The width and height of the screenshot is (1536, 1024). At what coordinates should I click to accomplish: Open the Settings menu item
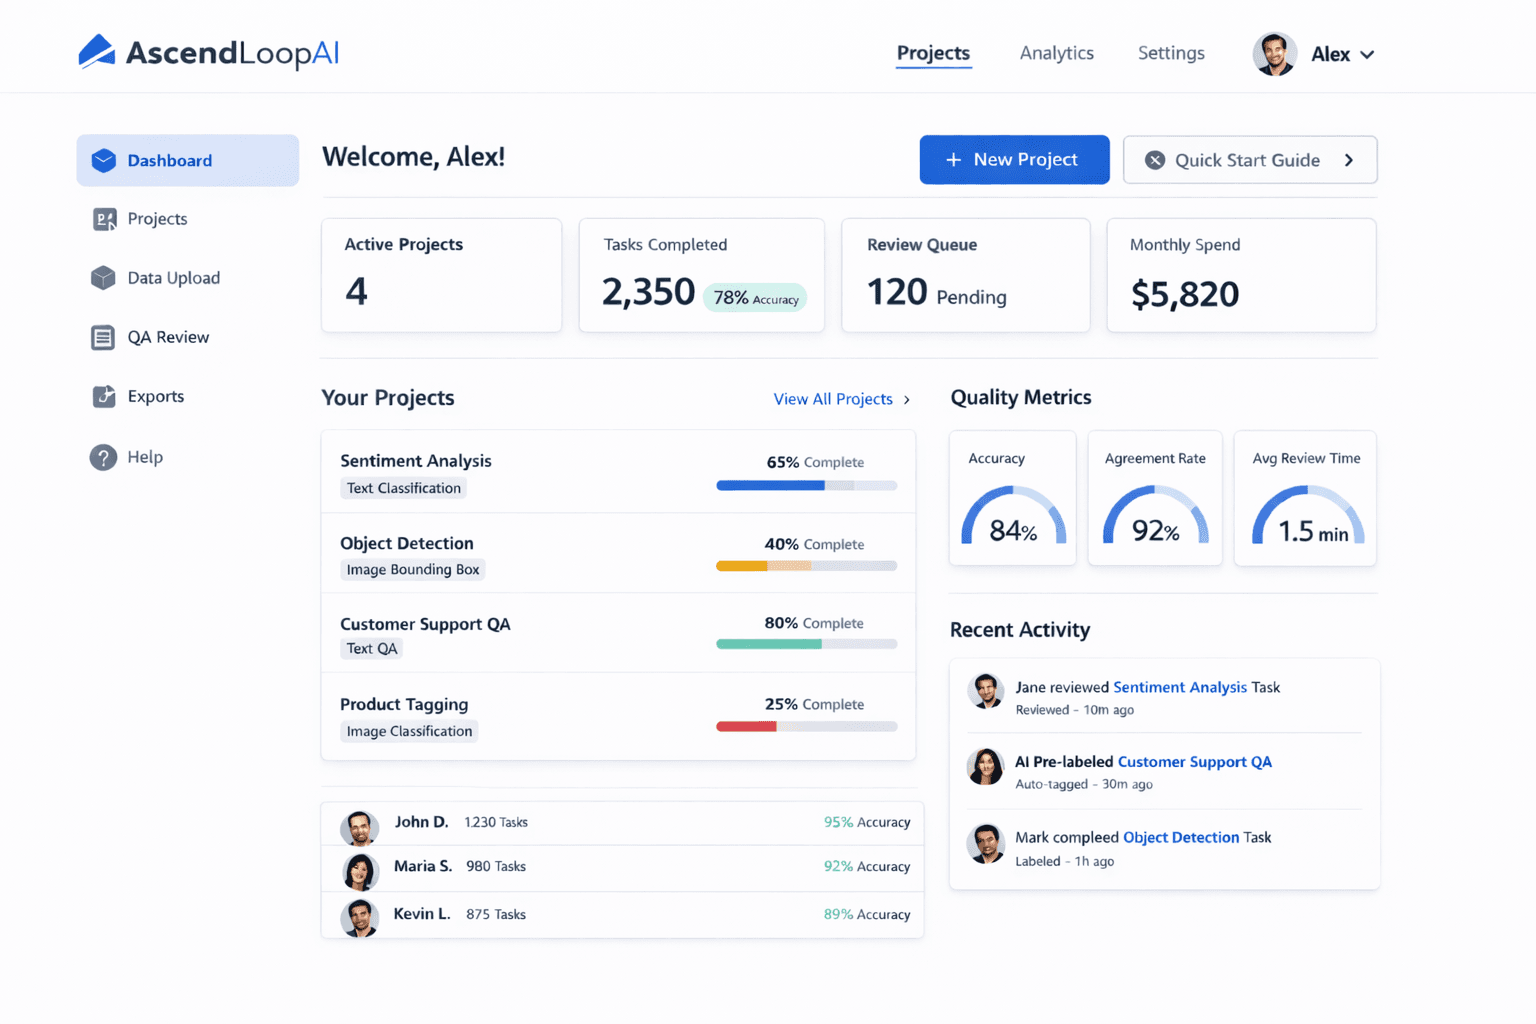point(1171,54)
